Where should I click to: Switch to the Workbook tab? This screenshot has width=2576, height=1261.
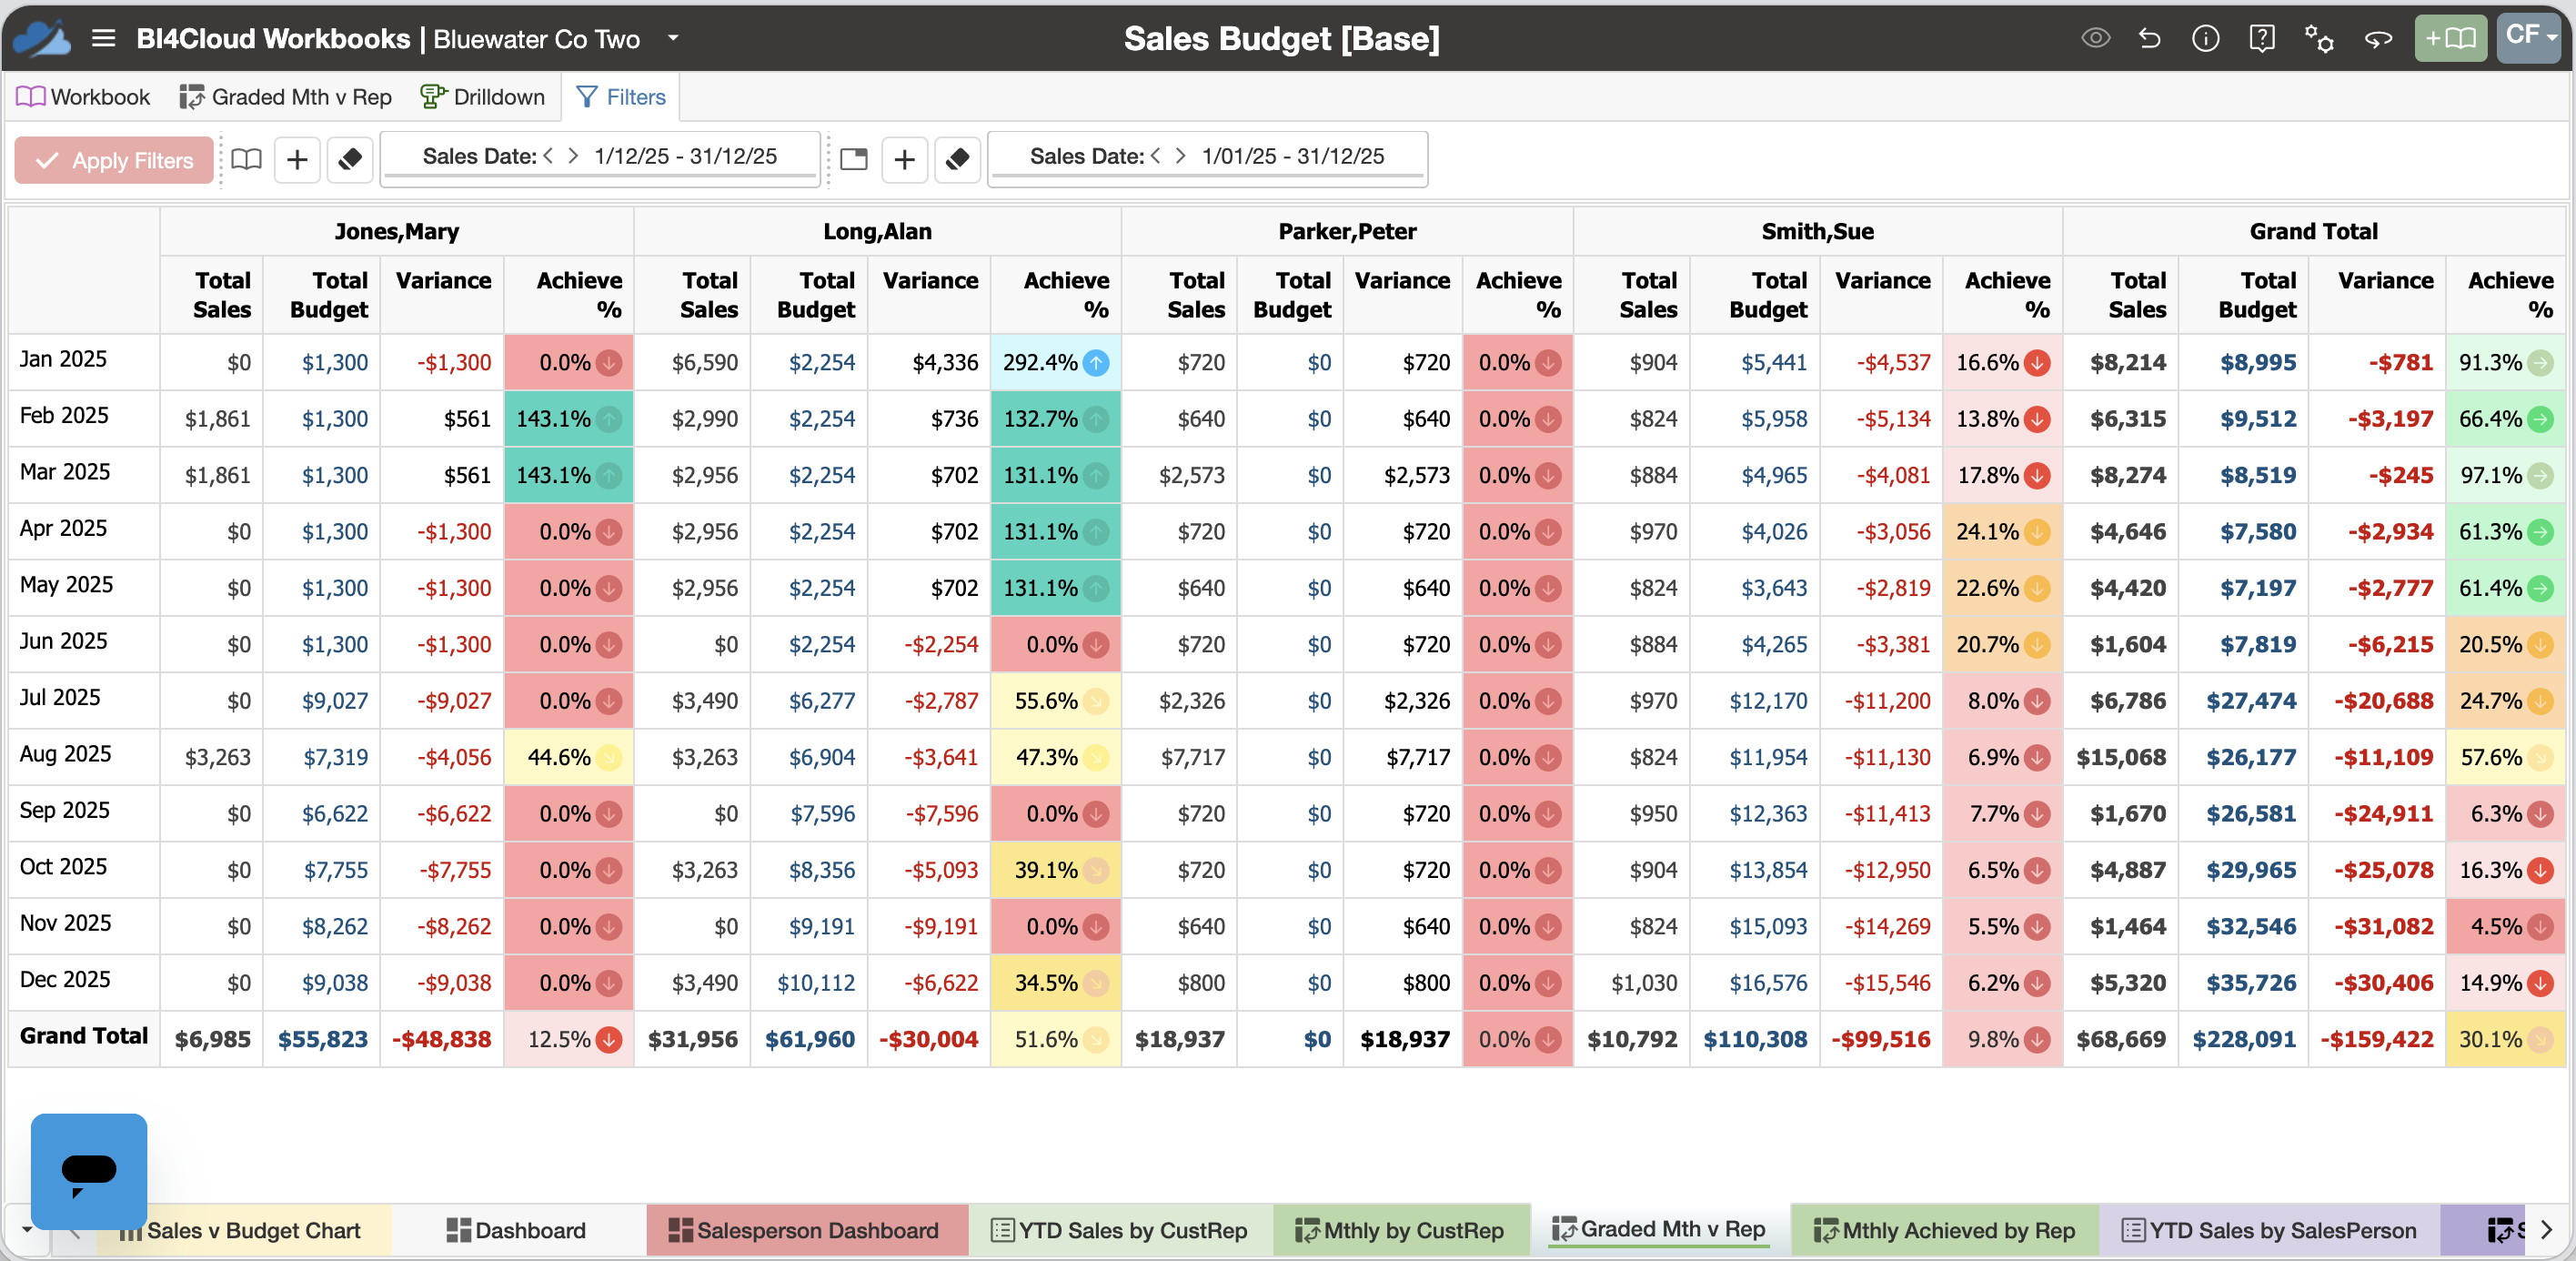pyautogui.click(x=83, y=97)
